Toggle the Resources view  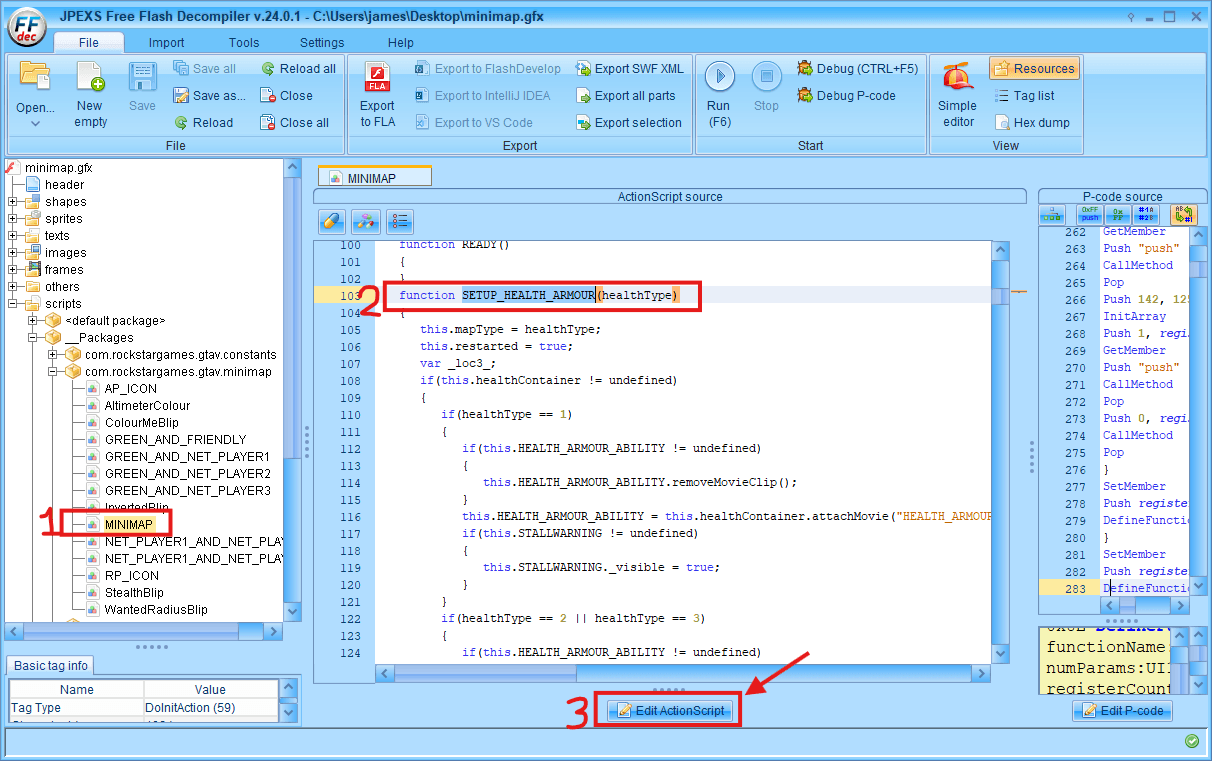(1034, 69)
